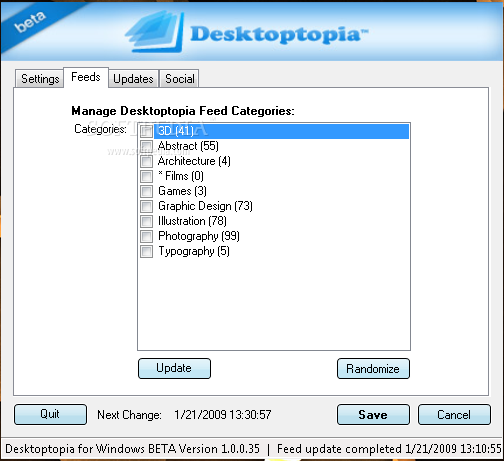Click the Randomize button
This screenshot has width=504, height=461.
click(x=373, y=368)
